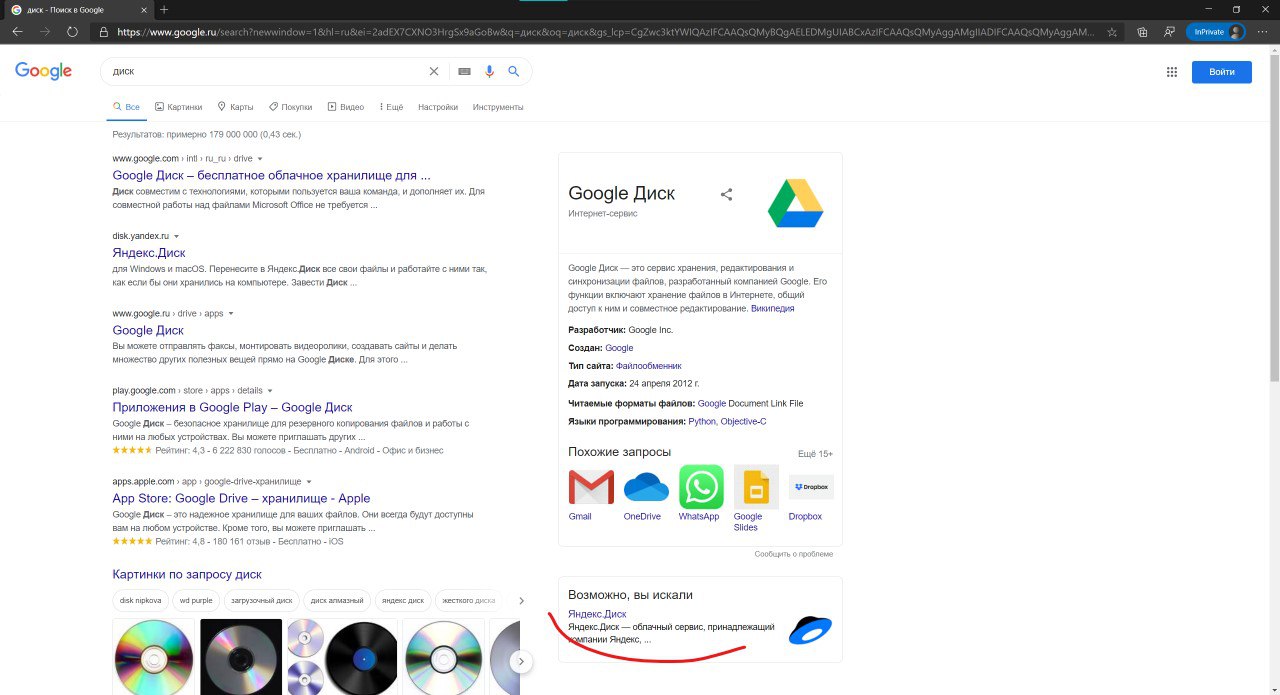Open the Python language link
The height and width of the screenshot is (695, 1280).
click(702, 422)
